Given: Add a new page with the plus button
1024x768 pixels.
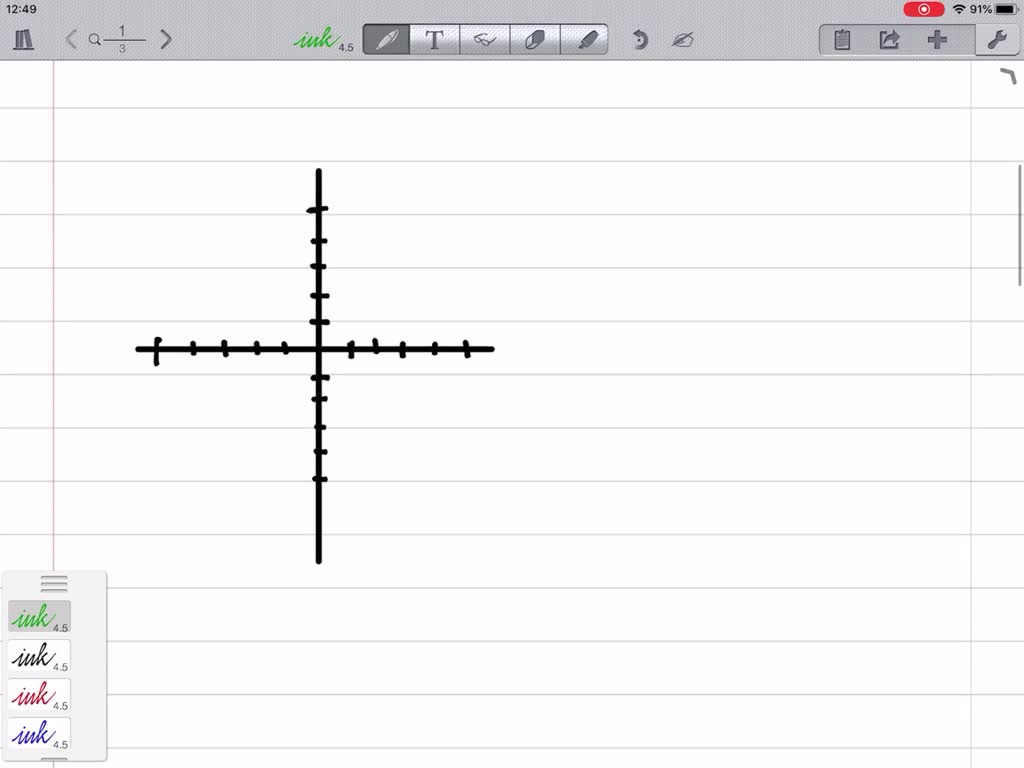Looking at the screenshot, I should [937, 39].
